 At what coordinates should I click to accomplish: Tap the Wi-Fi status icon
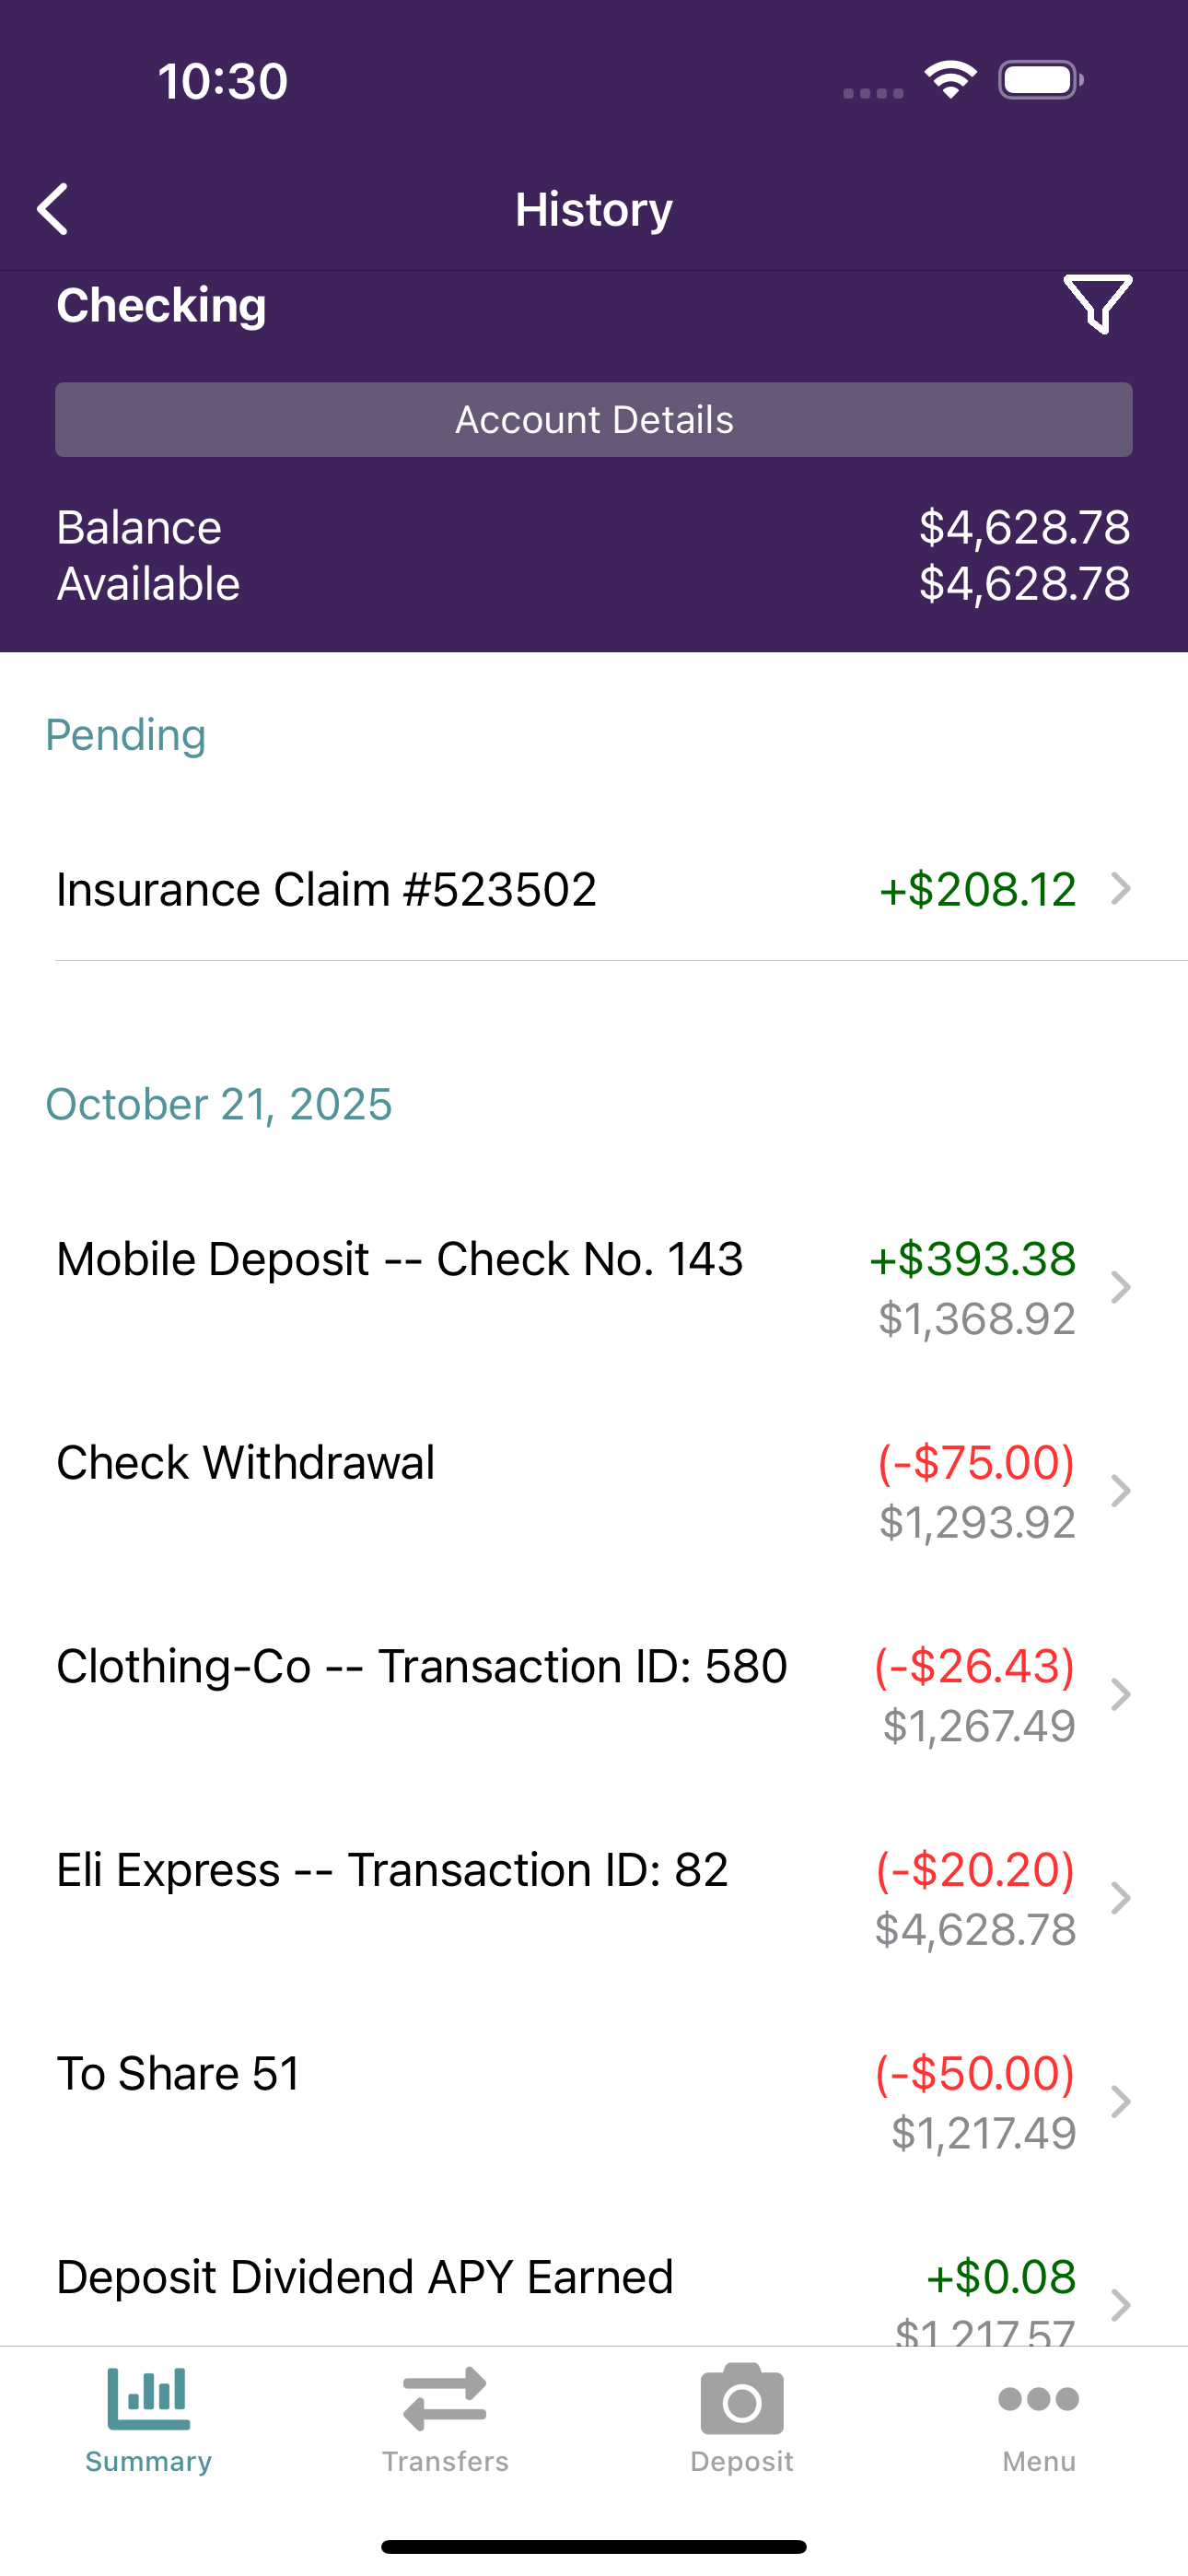(x=950, y=80)
